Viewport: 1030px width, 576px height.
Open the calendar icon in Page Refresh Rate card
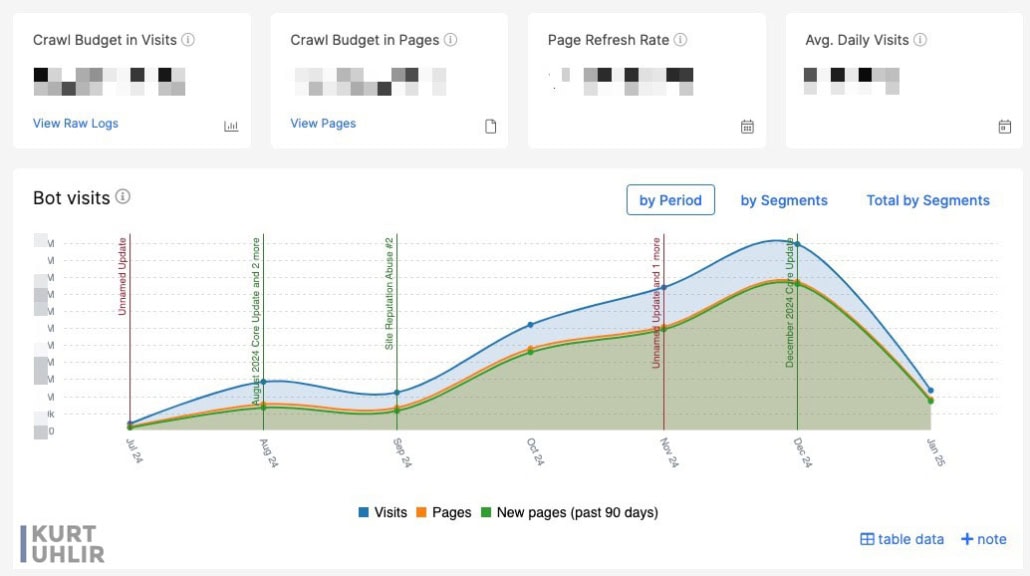tap(747, 125)
